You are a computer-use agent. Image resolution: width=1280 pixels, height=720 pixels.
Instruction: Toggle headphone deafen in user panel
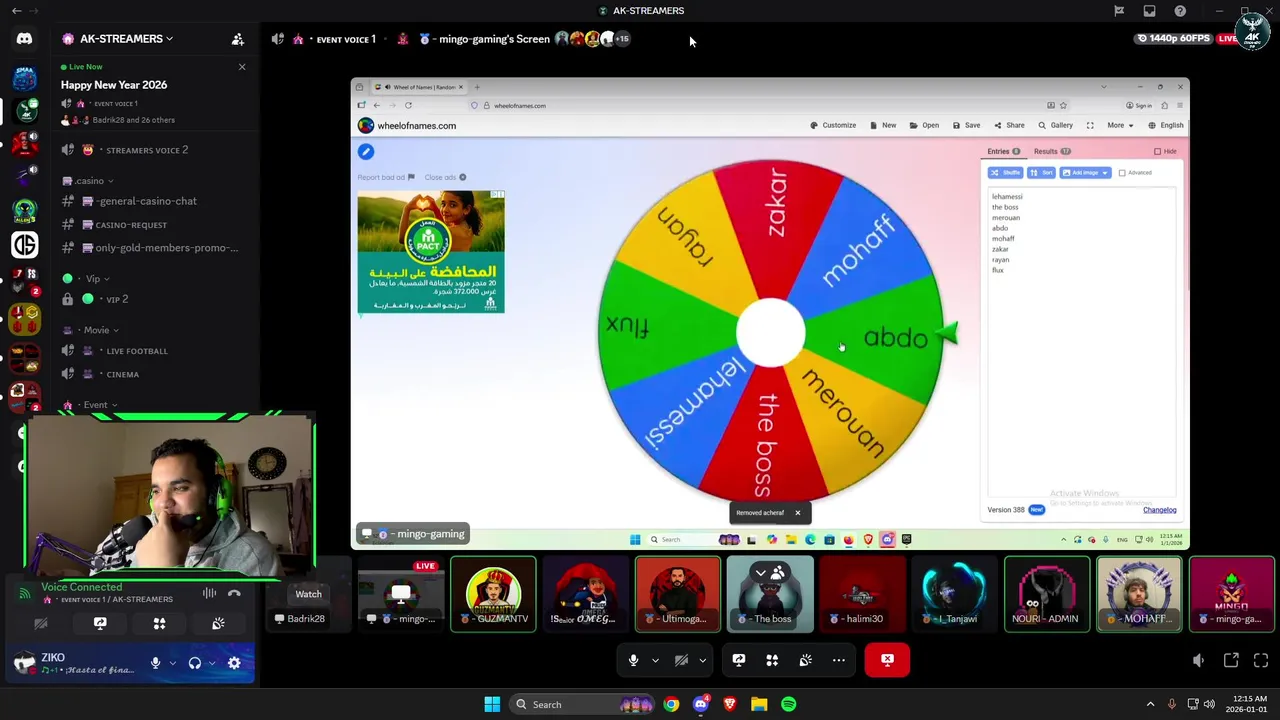click(195, 662)
